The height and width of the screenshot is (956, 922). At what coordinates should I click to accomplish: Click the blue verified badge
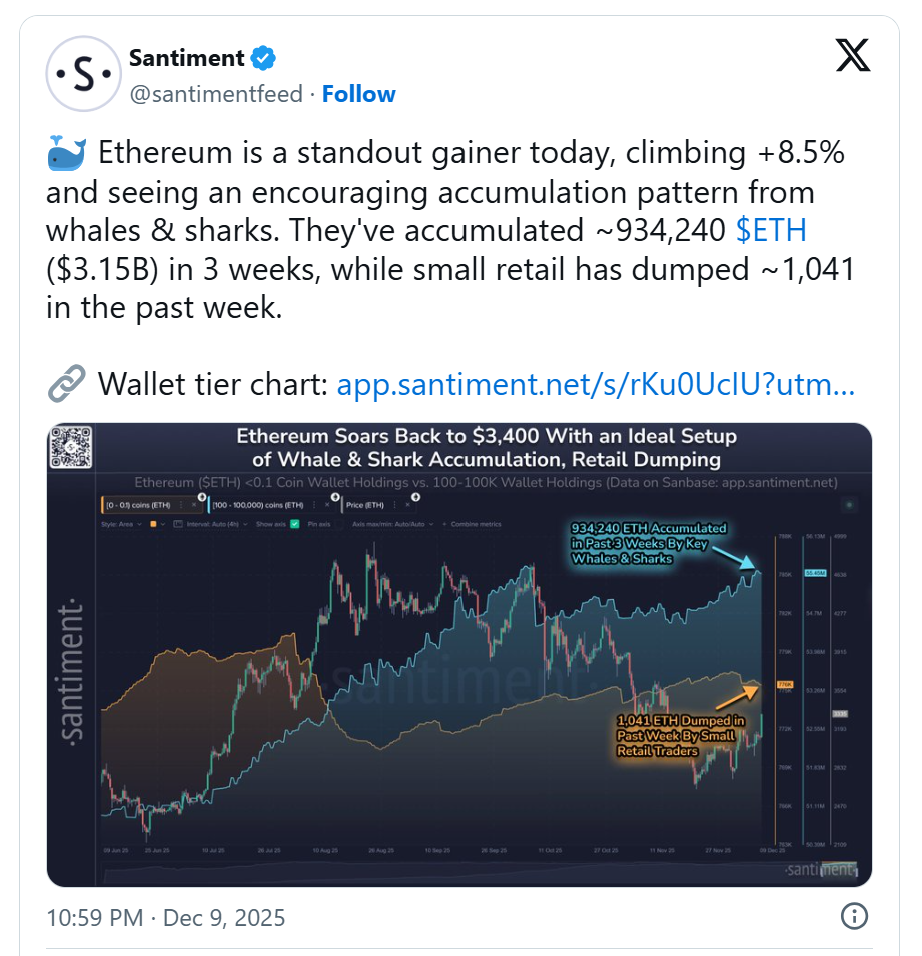pyautogui.click(x=263, y=59)
